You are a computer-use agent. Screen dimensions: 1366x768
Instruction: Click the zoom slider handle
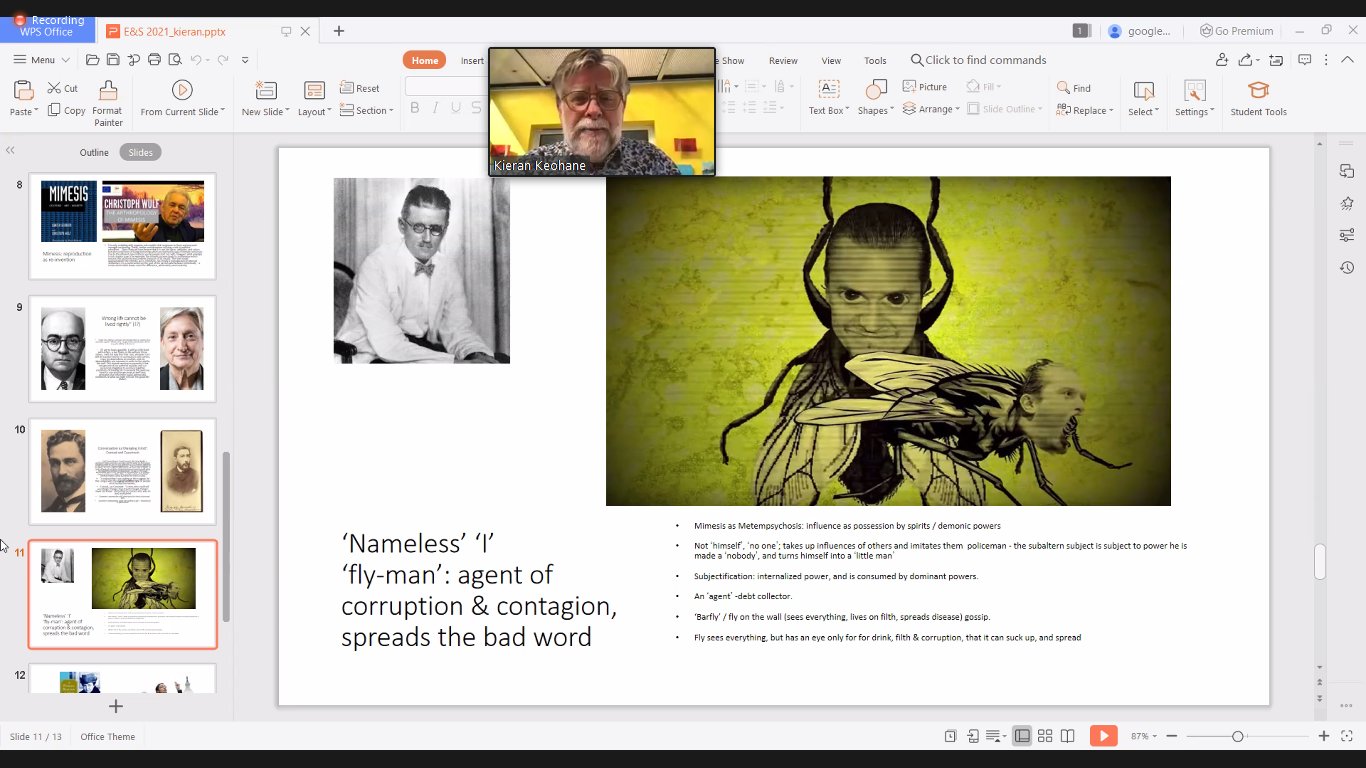(1238, 736)
